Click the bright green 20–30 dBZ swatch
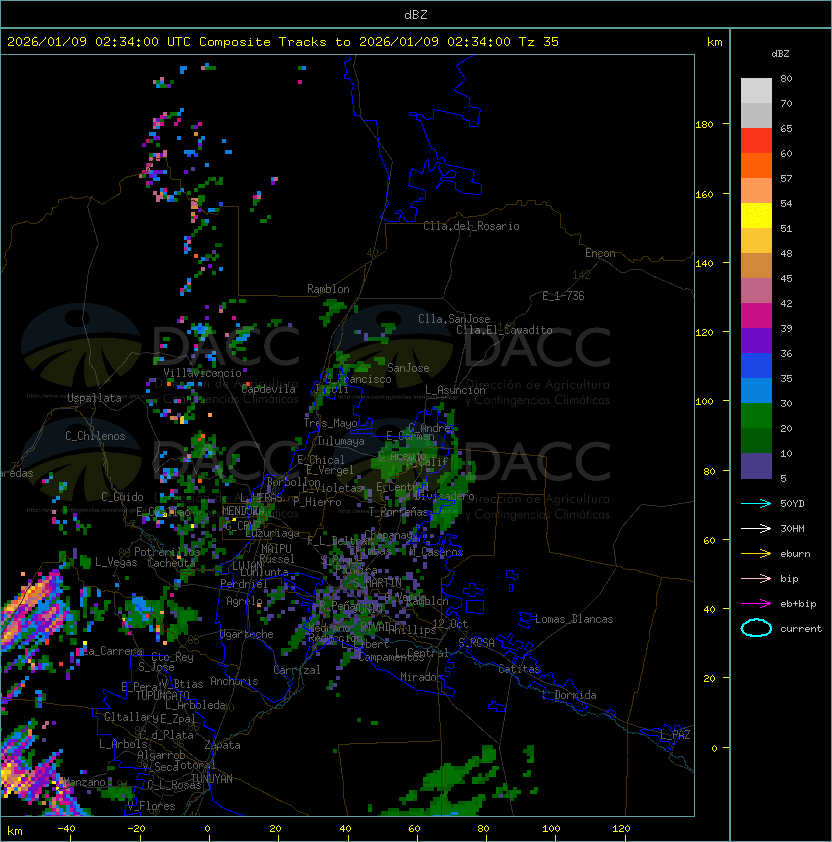 coord(756,416)
